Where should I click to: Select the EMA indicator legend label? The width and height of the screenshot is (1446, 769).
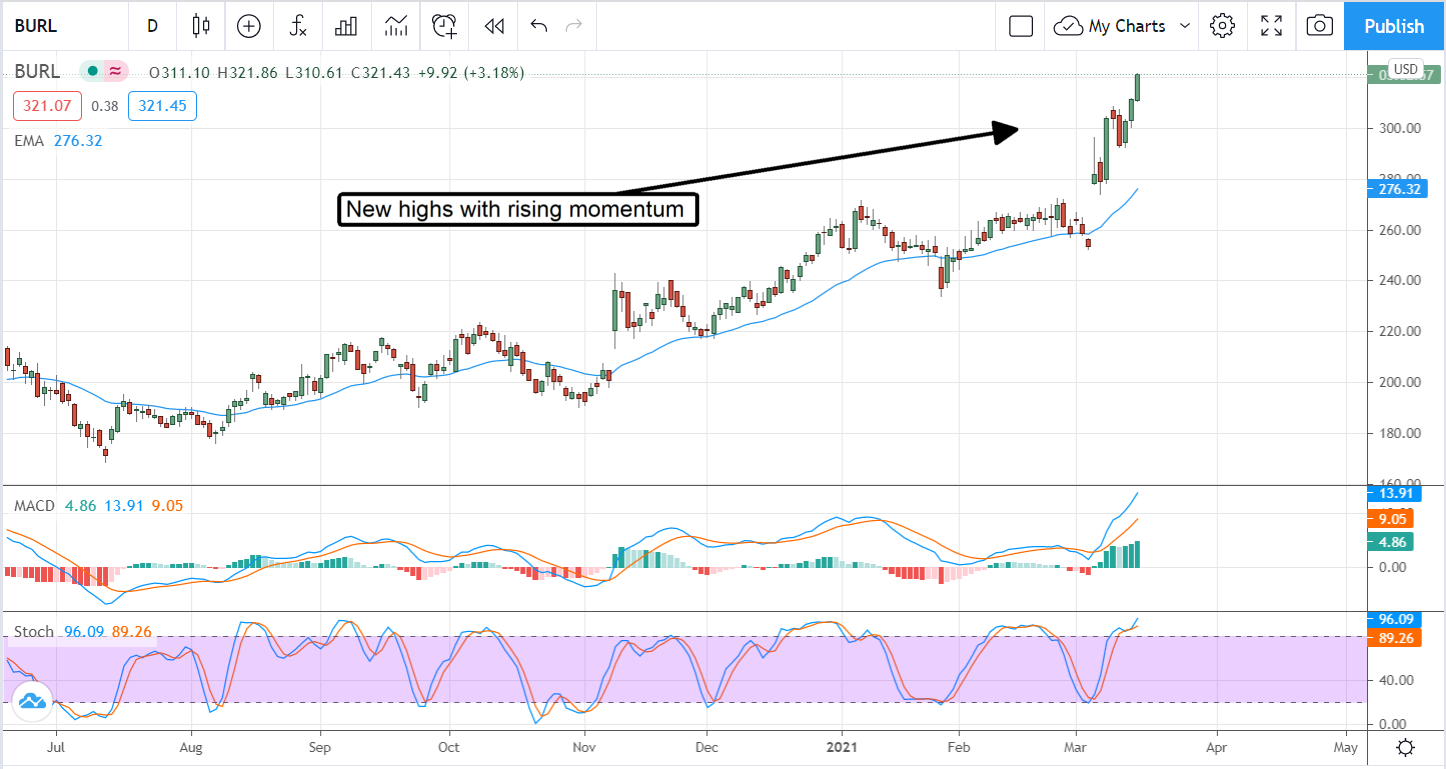click(x=29, y=141)
